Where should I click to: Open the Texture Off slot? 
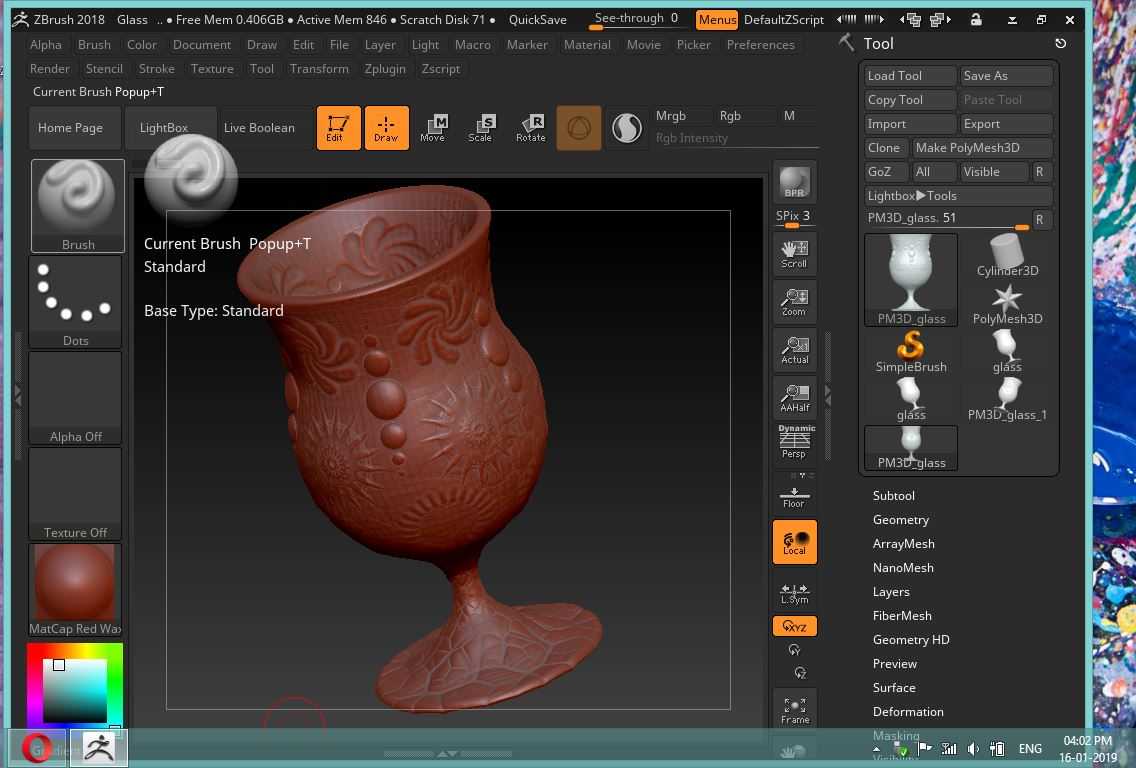(75, 494)
